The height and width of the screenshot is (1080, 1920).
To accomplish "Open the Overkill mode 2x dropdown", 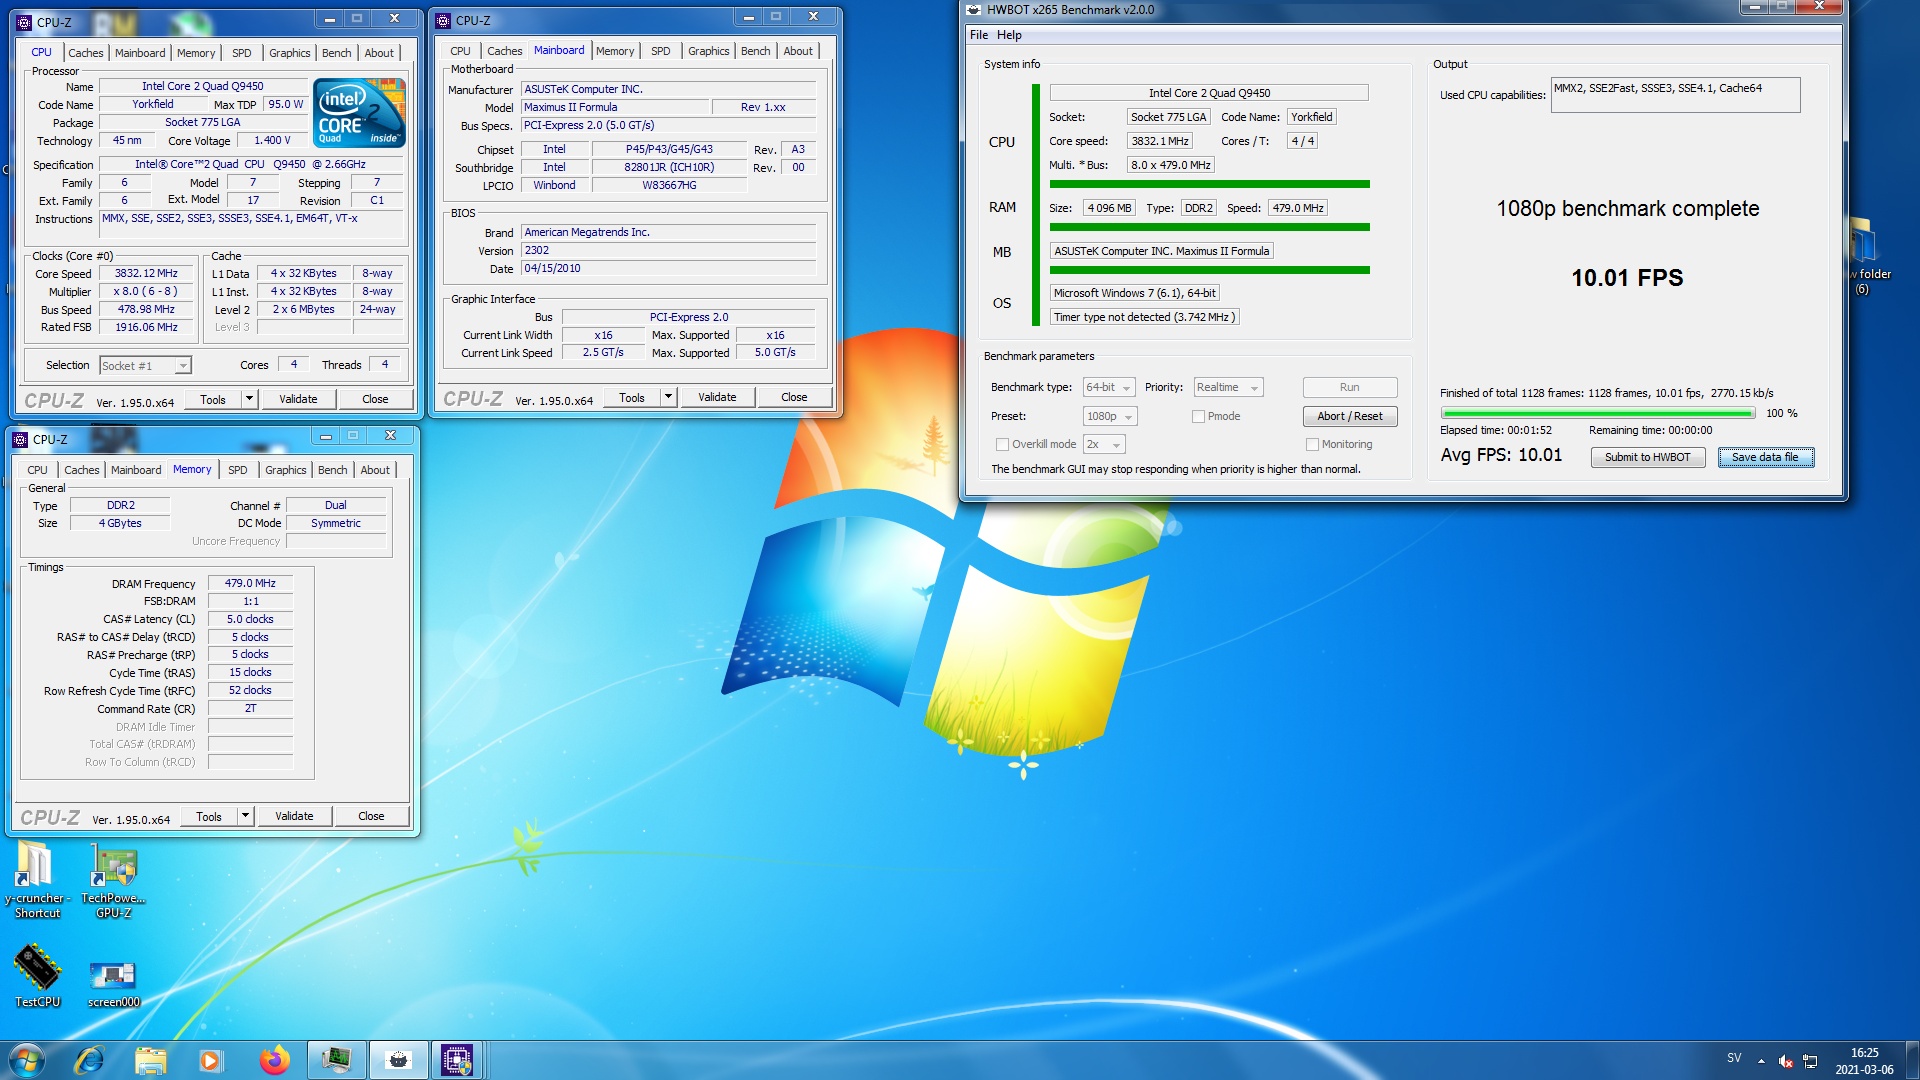I will (x=1104, y=445).
